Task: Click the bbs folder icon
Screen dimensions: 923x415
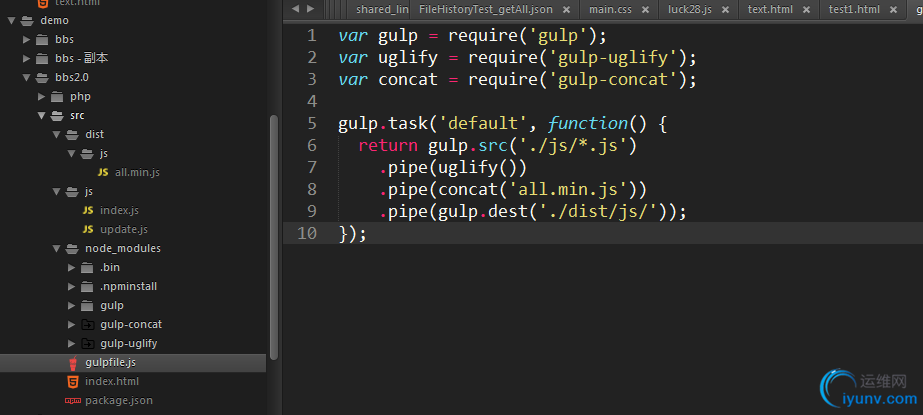Action: point(42,40)
